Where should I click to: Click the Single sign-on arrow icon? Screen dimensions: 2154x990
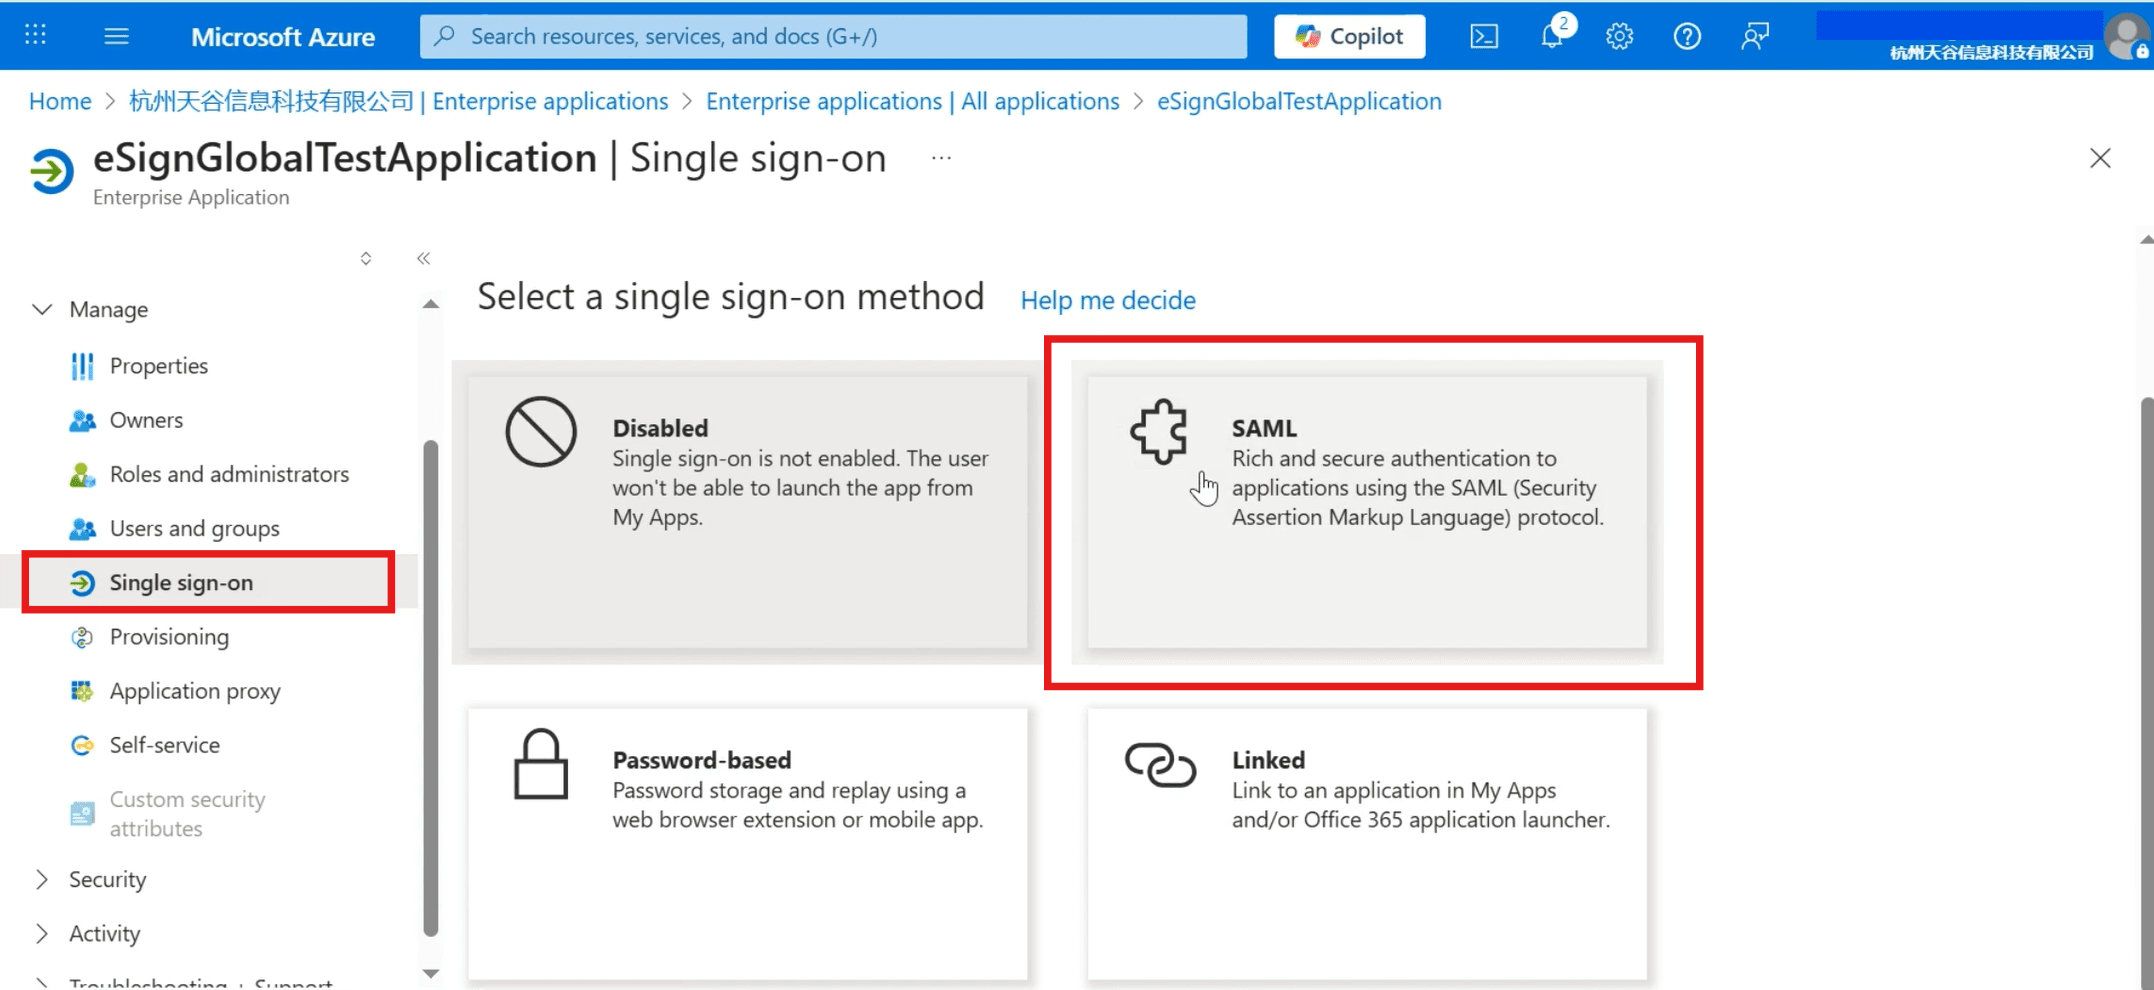(82, 582)
